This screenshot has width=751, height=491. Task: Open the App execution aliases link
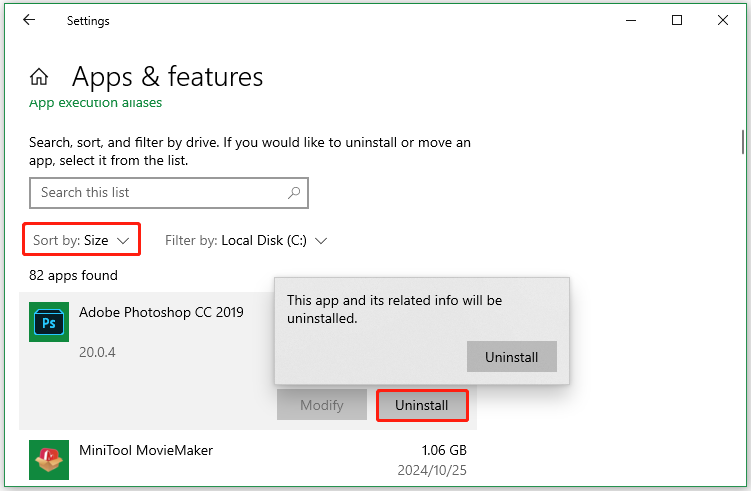tap(95, 103)
